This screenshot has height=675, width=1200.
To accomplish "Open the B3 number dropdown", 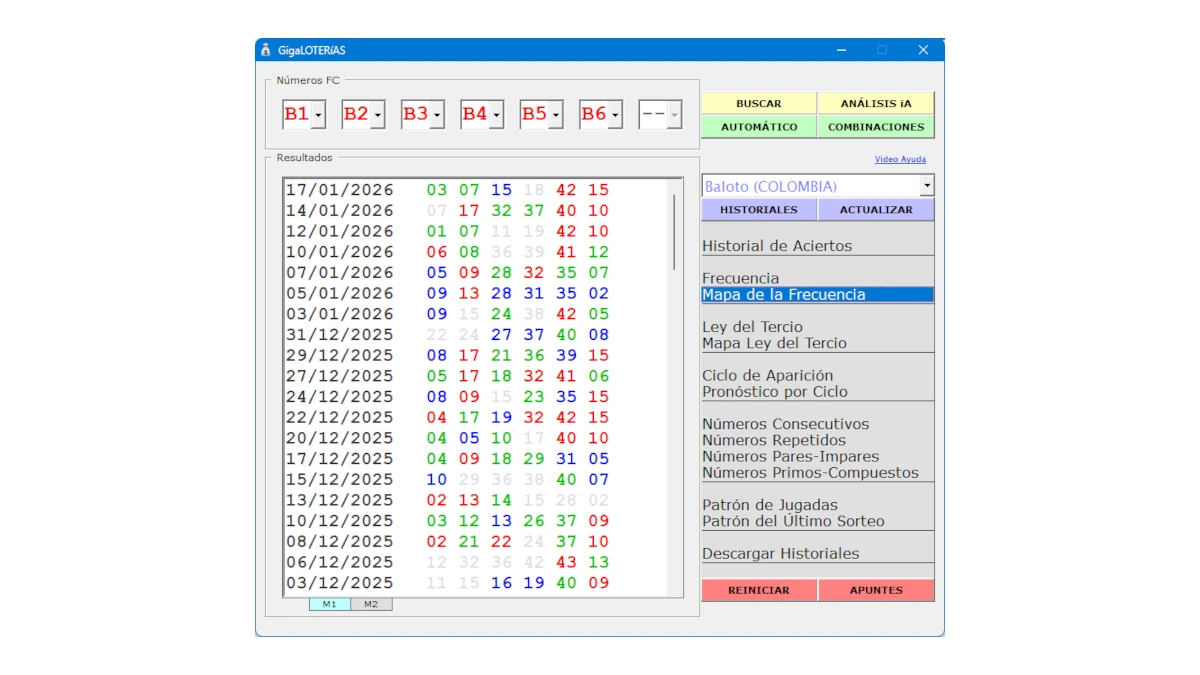I will point(437,114).
